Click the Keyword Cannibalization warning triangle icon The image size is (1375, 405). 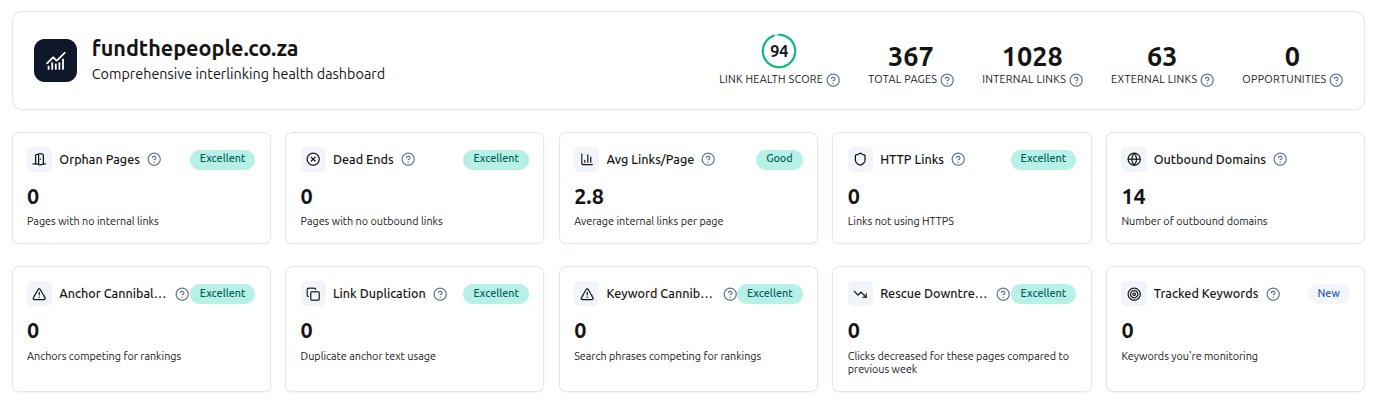click(x=586, y=294)
